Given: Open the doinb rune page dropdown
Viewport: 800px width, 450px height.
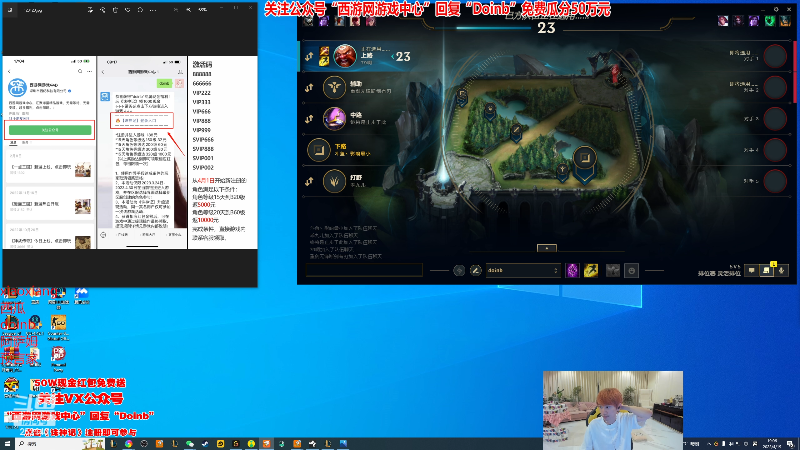Looking at the screenshot, I should [522, 270].
